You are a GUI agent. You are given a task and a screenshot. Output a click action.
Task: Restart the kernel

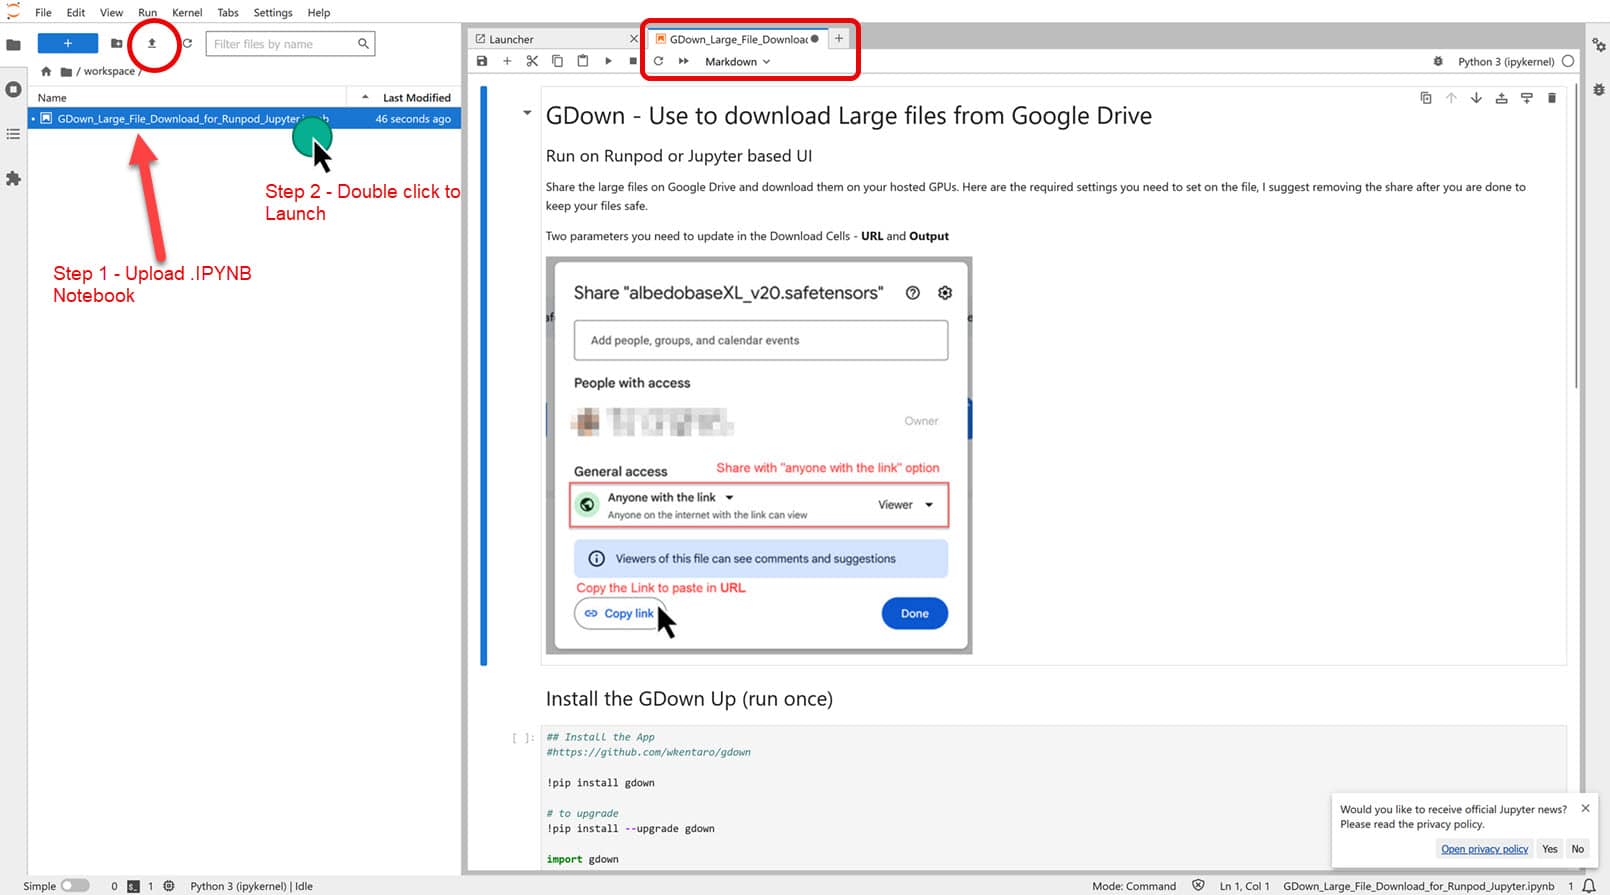(x=658, y=61)
